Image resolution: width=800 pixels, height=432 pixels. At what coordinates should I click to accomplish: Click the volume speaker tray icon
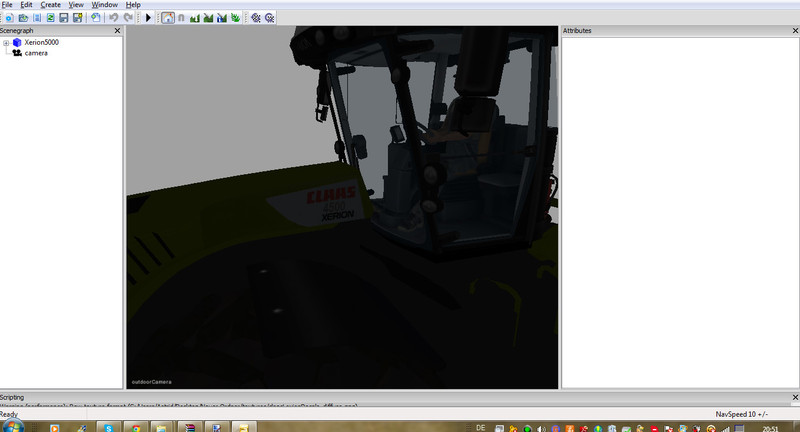[x=541, y=428]
